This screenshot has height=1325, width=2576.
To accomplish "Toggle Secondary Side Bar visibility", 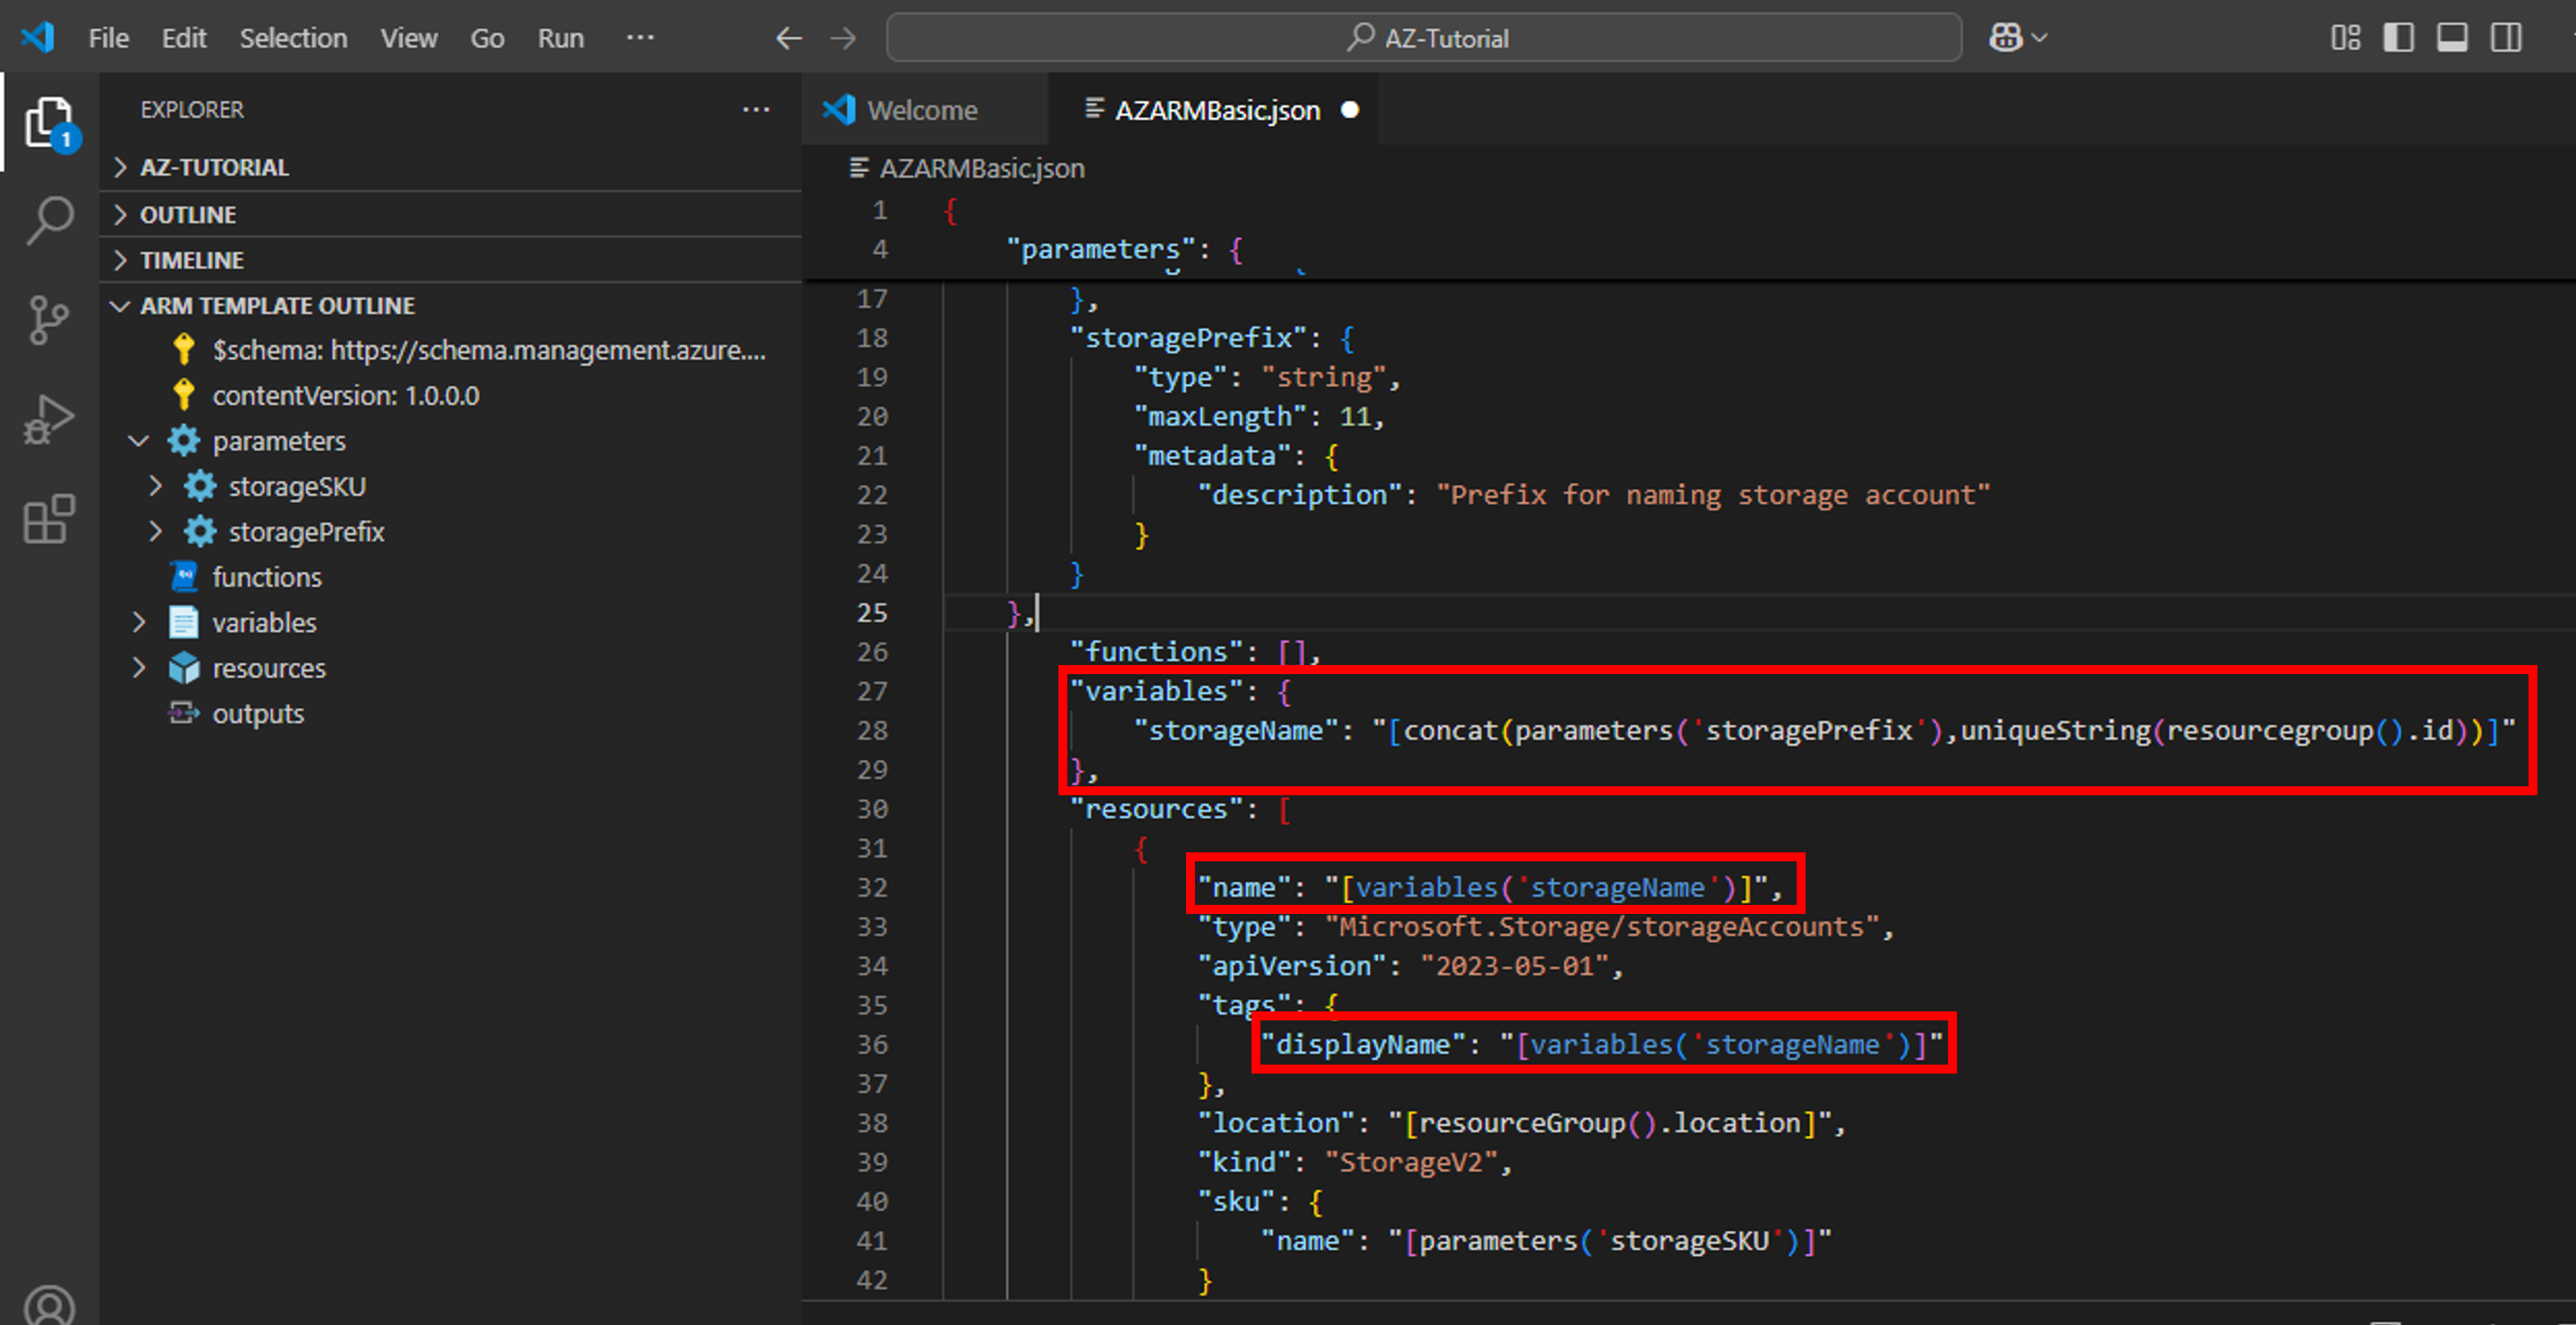I will (2505, 38).
